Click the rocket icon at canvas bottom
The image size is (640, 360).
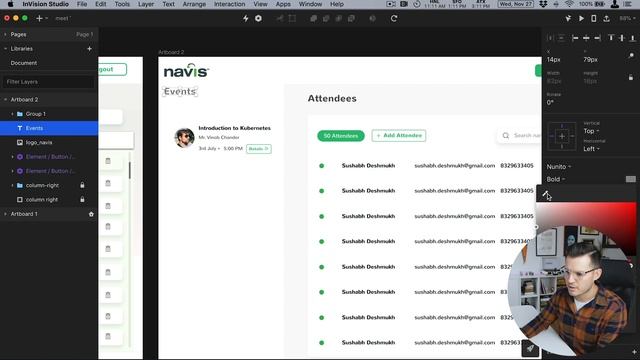pyautogui.click(x=530, y=348)
